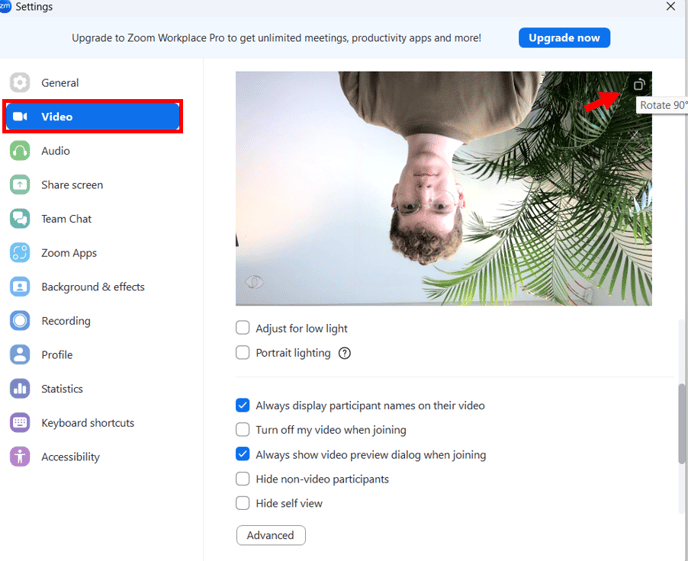
Task: Open the Background & effects section
Action: pos(92,287)
